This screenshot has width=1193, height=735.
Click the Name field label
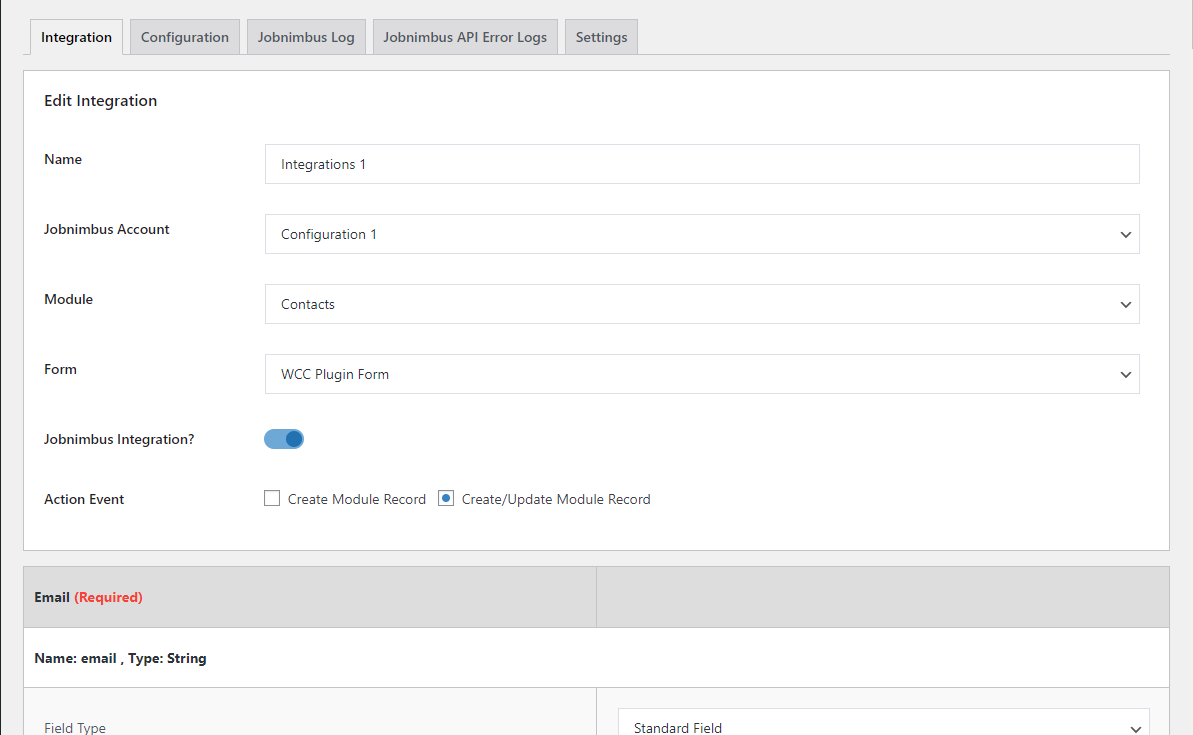point(63,159)
